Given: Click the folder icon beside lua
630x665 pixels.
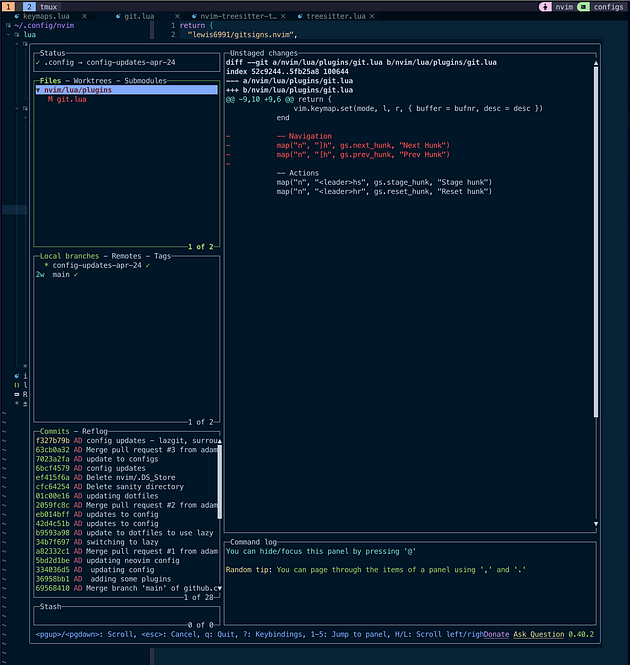Looking at the screenshot, I should (x=17, y=35).
